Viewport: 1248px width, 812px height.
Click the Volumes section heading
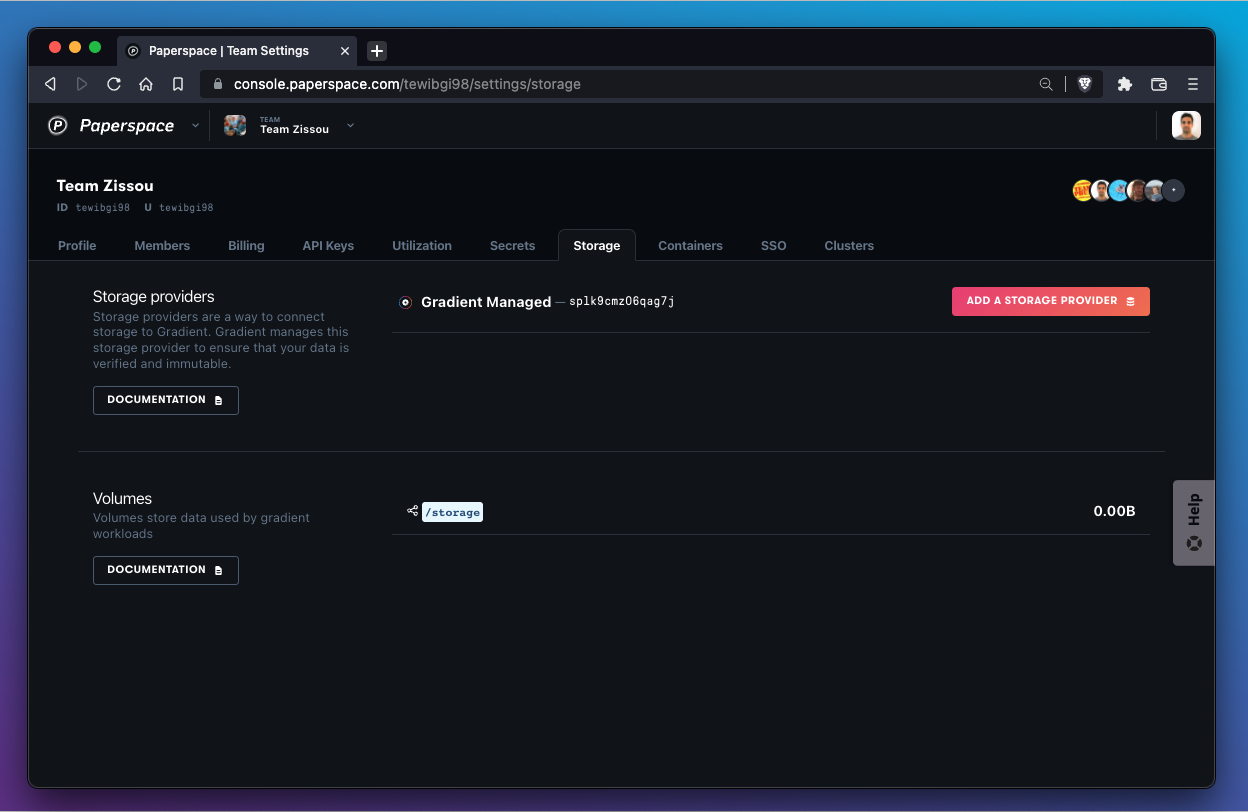pyautogui.click(x=122, y=499)
